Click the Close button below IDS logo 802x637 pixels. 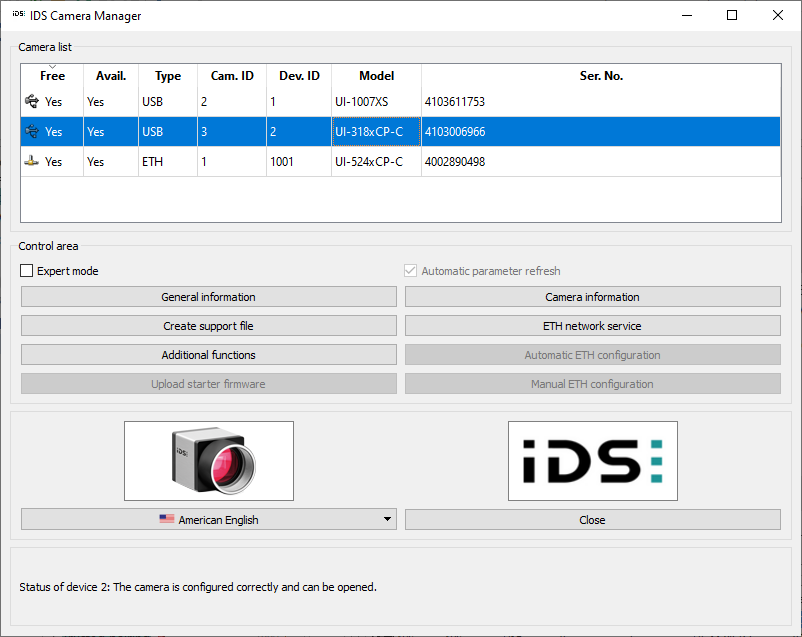pyautogui.click(x=593, y=519)
